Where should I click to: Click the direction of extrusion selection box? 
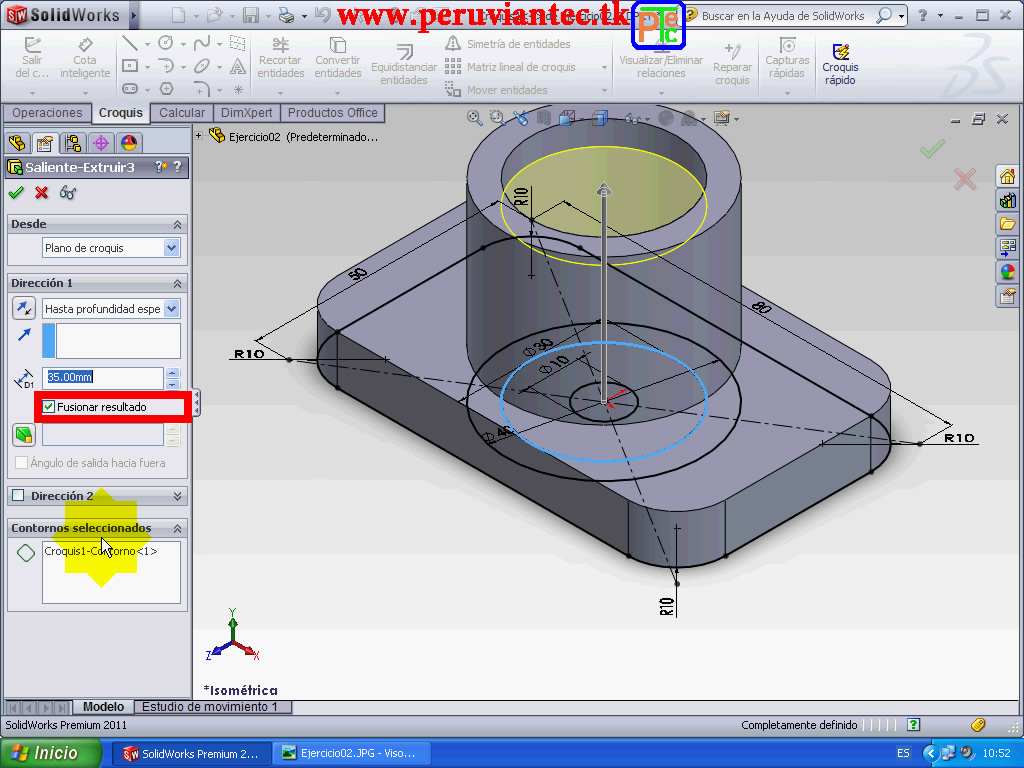(x=111, y=340)
